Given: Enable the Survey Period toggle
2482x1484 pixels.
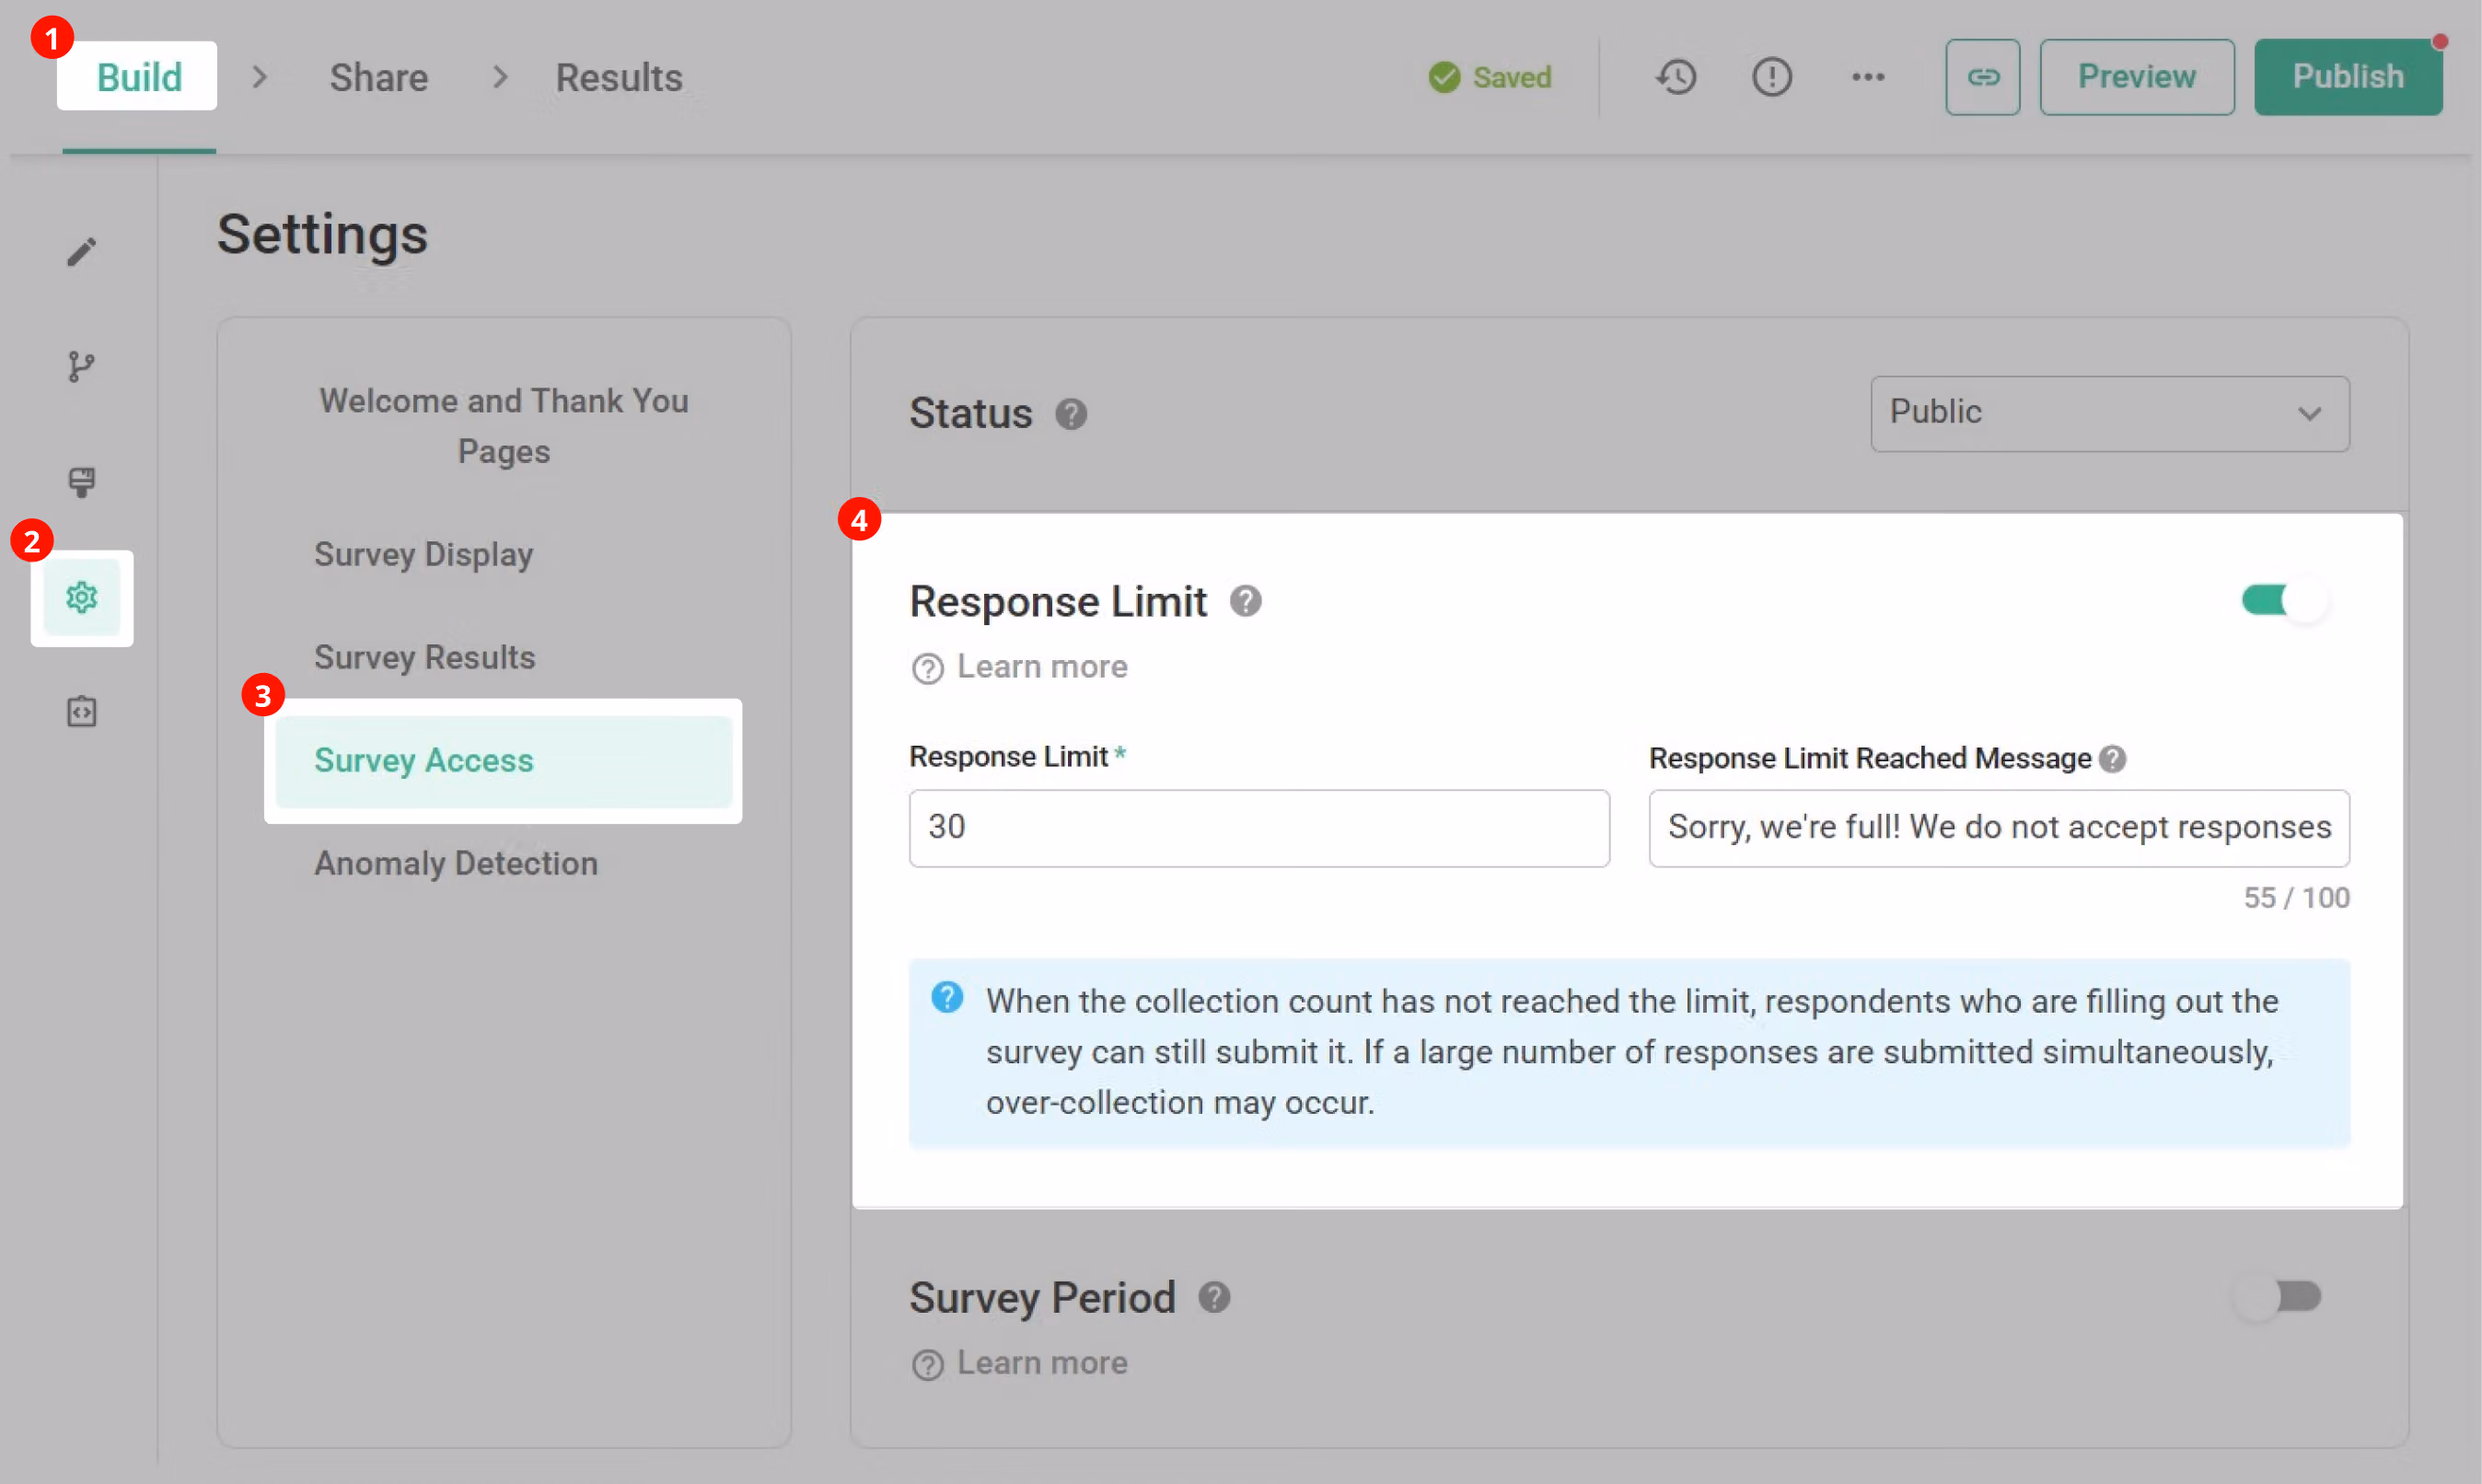Looking at the screenshot, I should coord(2279,1297).
